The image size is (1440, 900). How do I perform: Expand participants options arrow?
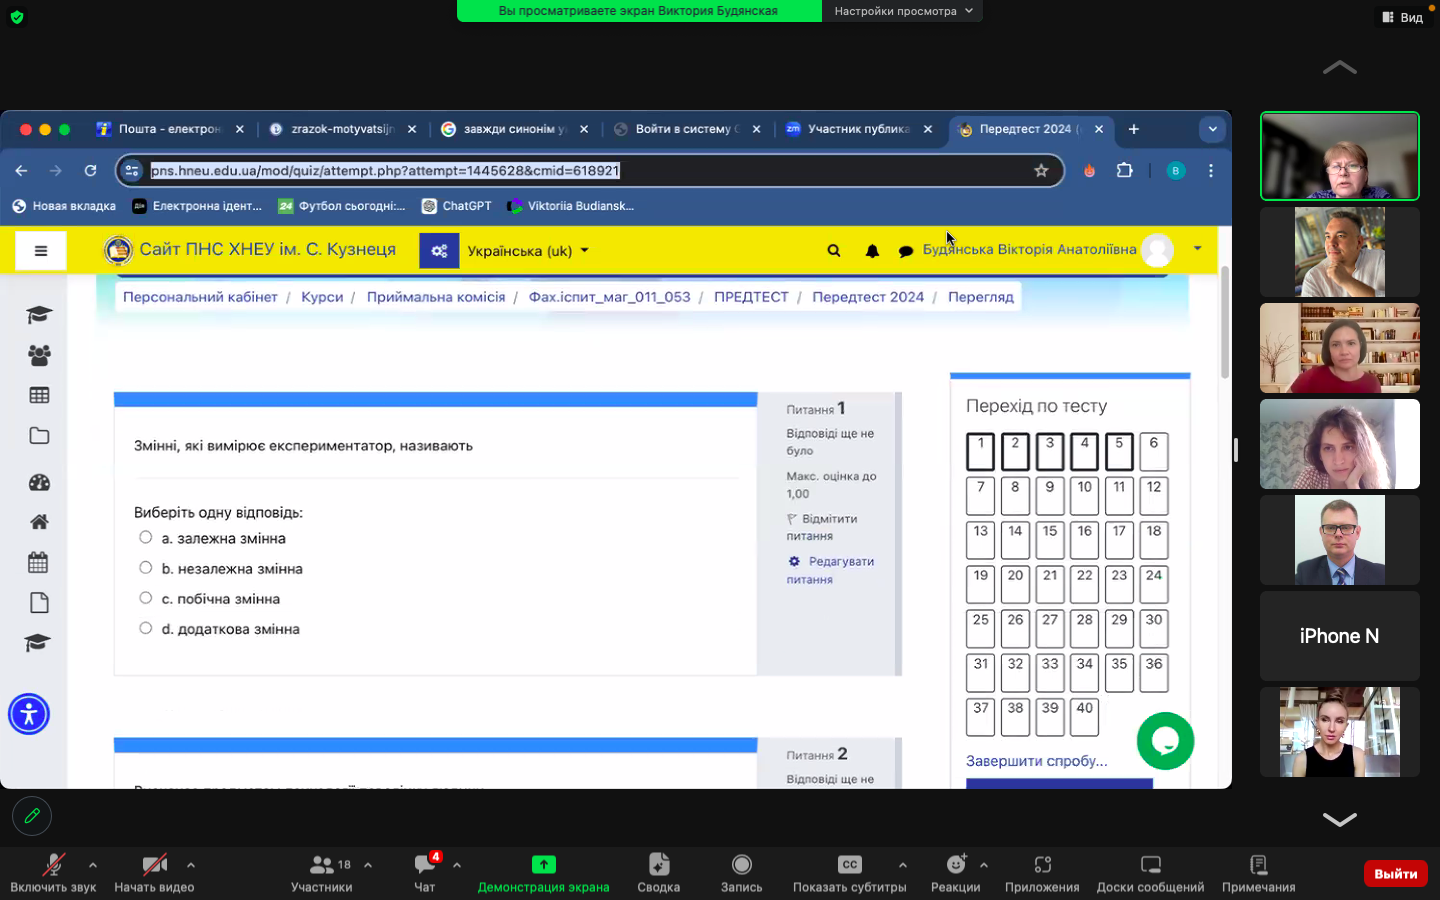[368, 865]
